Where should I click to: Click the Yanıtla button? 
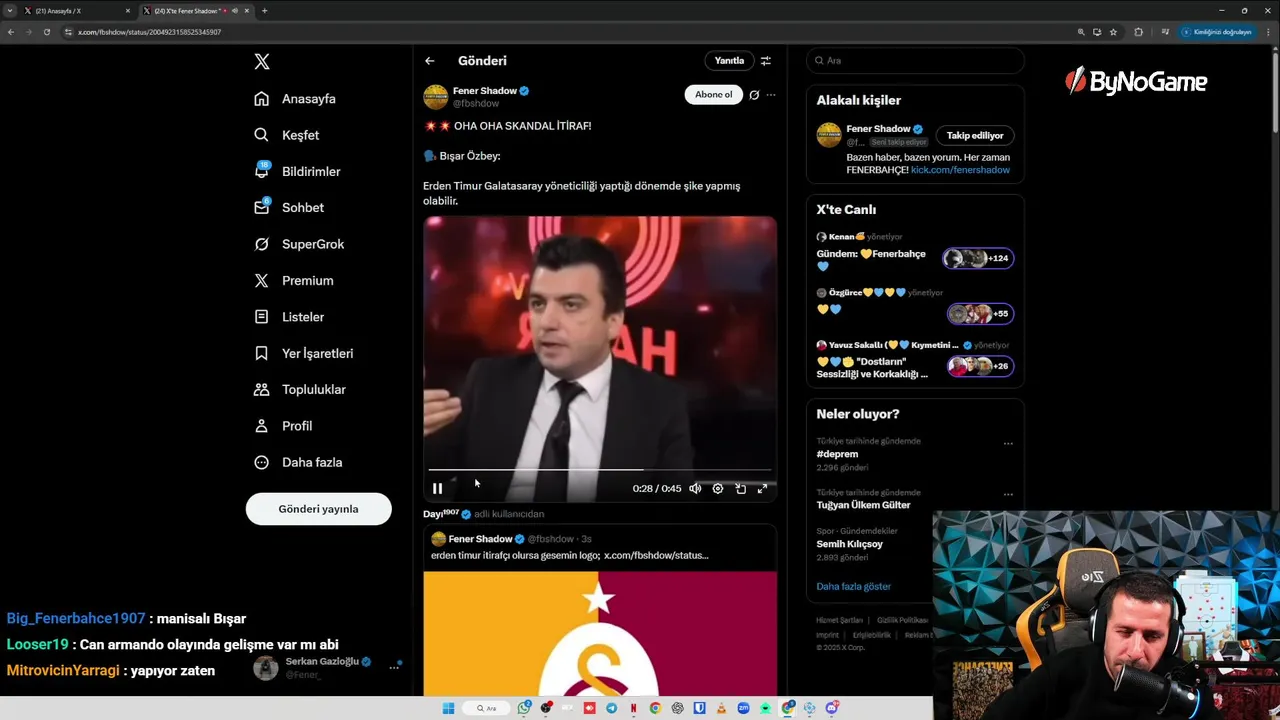pyautogui.click(x=729, y=61)
